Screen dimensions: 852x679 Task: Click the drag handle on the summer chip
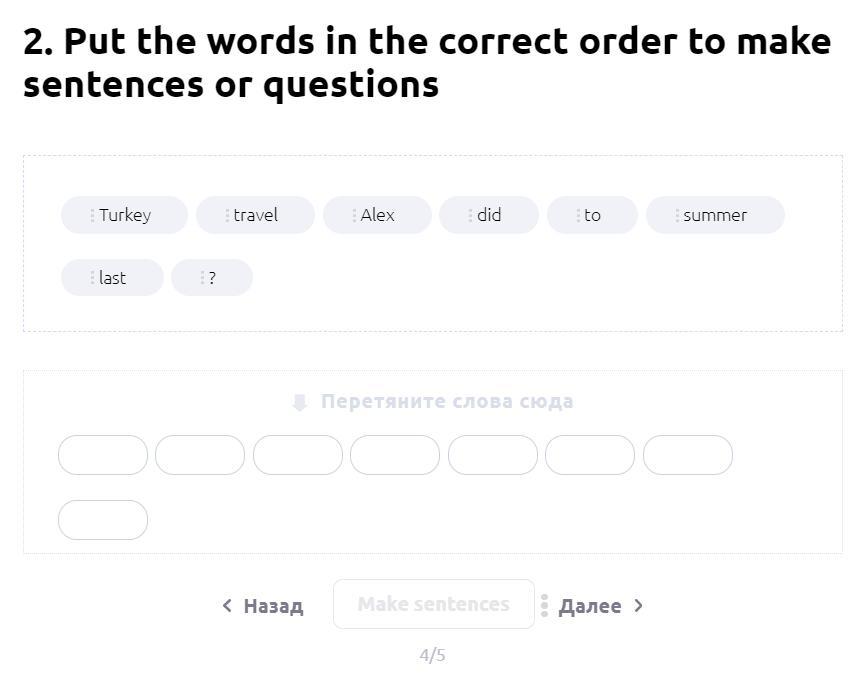[x=677, y=215]
